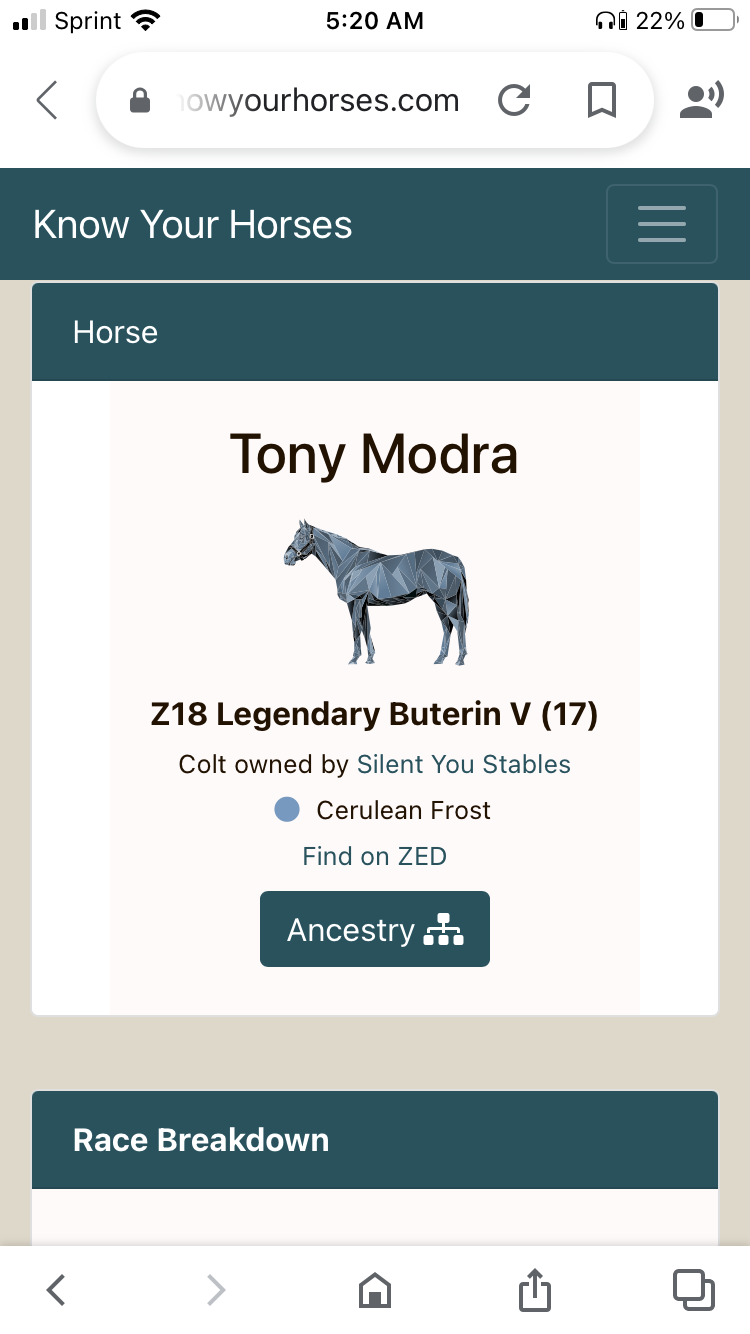This screenshot has width=750, height=1334.
Task: Open Silent You Stables owner link
Action: pyautogui.click(x=464, y=765)
